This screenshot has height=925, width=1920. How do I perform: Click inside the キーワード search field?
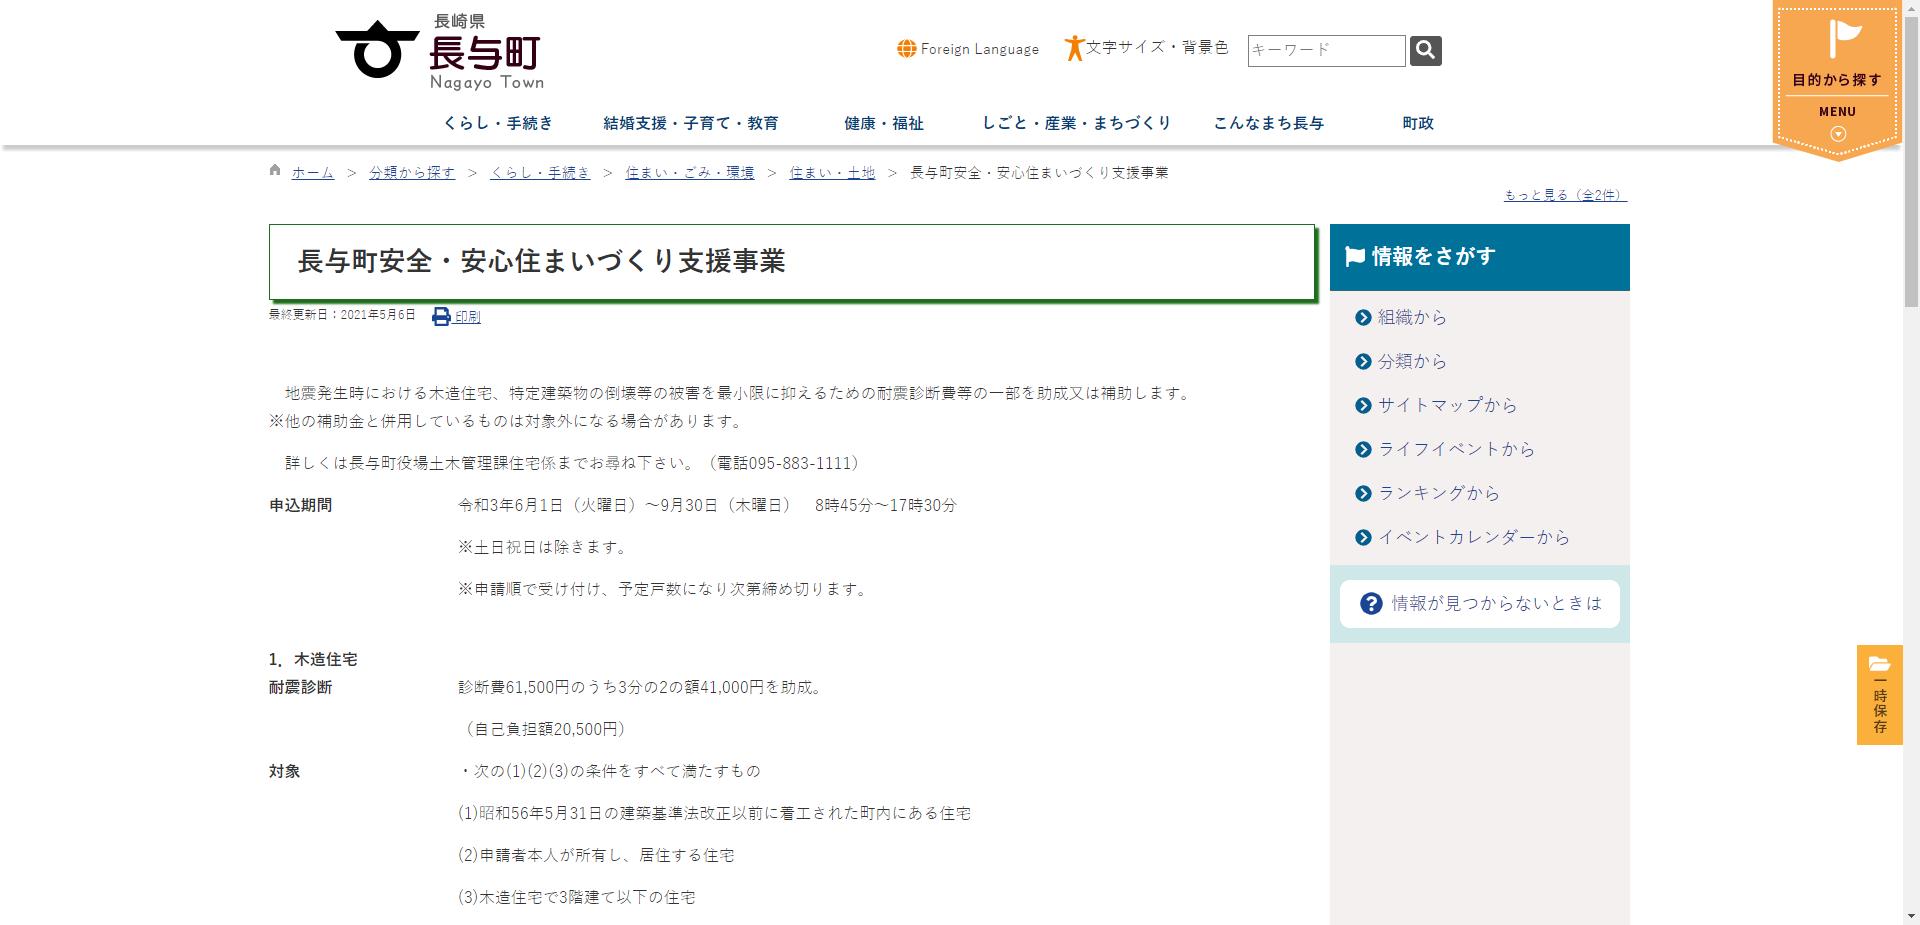(1323, 49)
